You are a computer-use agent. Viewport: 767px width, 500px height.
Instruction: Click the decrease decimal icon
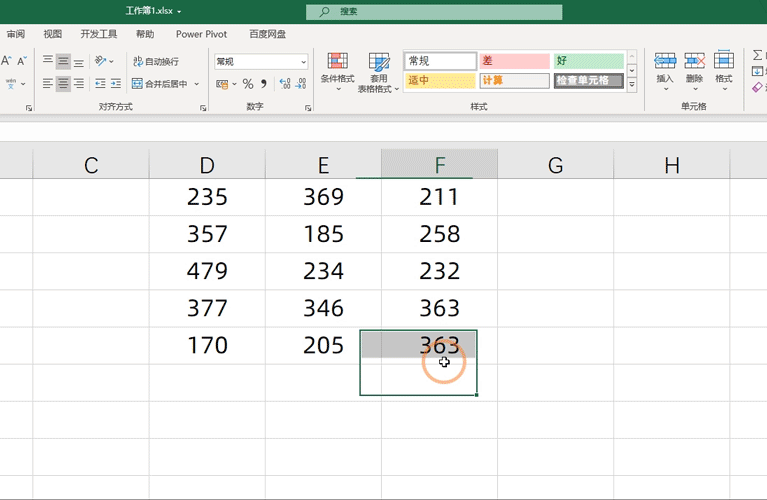[301, 84]
